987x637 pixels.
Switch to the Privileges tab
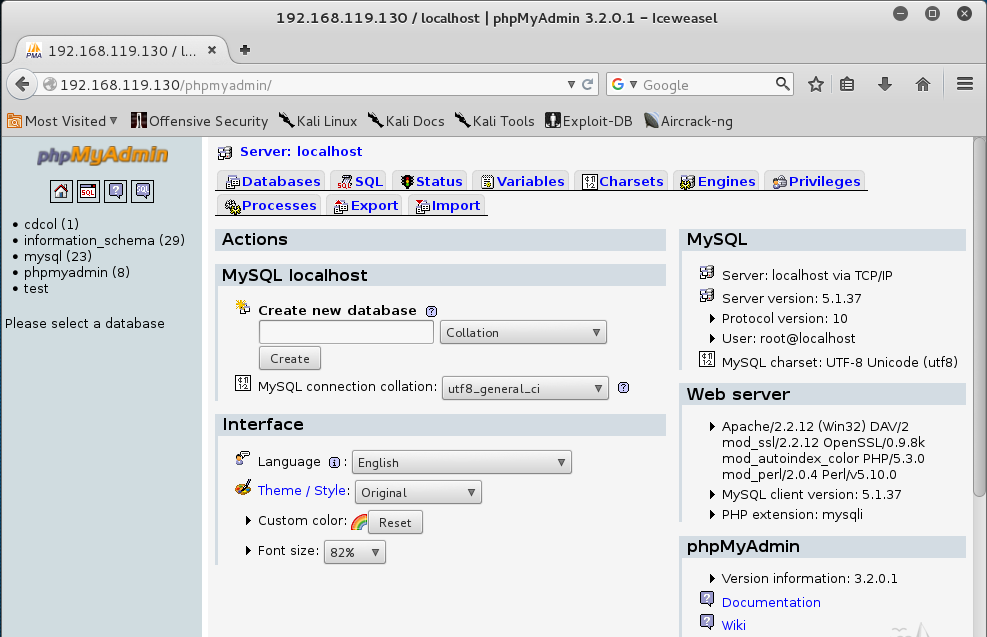coord(816,182)
